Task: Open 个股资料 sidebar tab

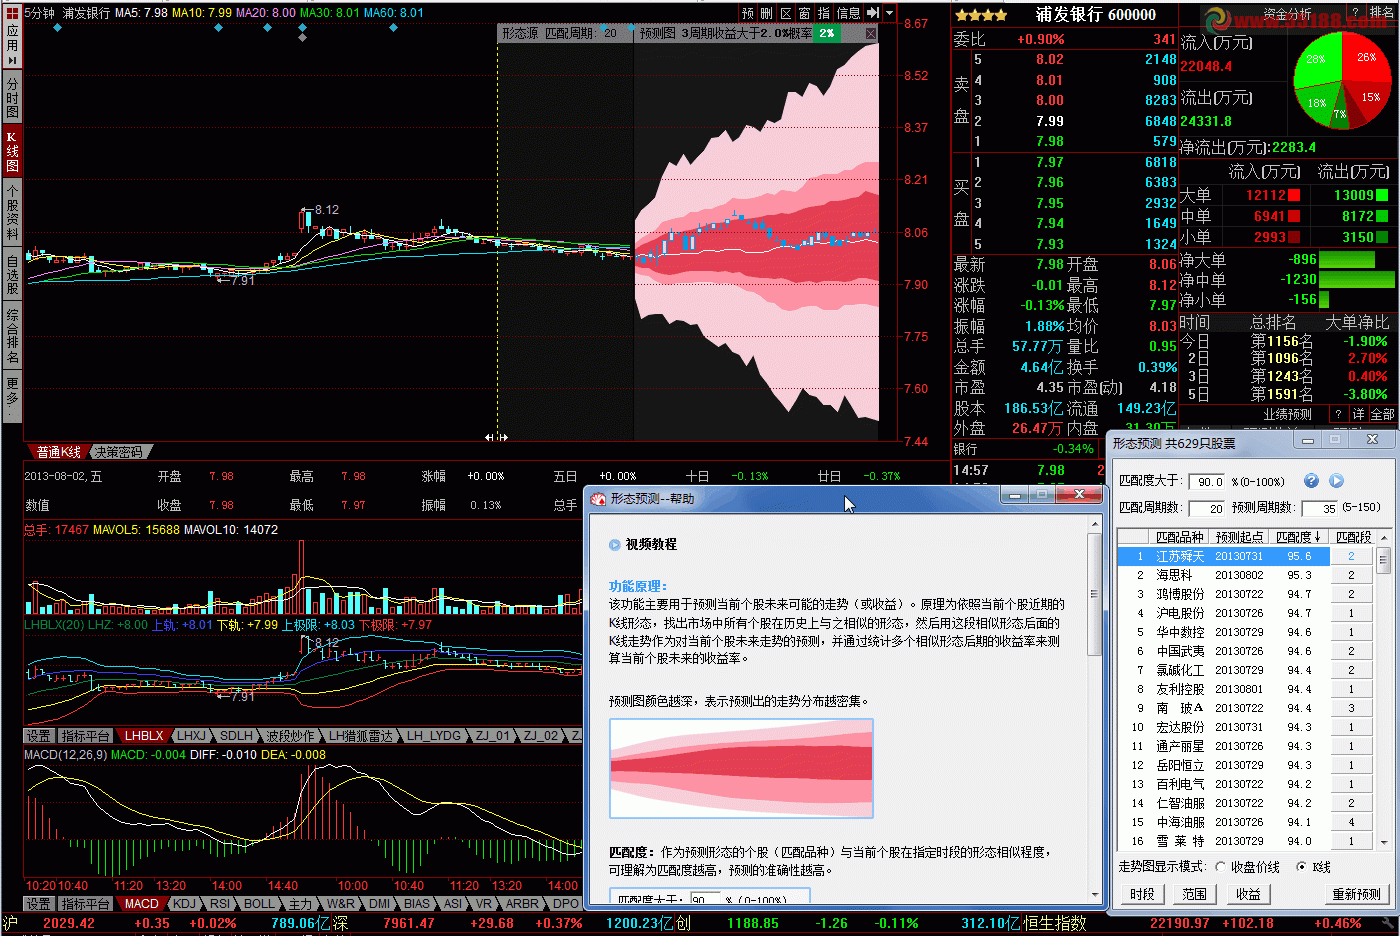Action: tap(12, 212)
